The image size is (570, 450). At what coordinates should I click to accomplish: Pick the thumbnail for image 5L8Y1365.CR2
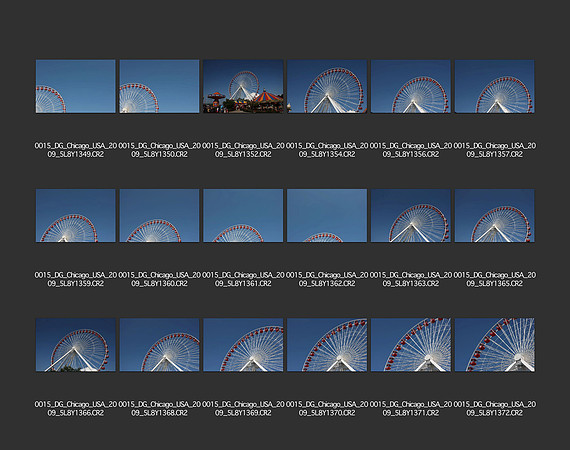(494, 216)
